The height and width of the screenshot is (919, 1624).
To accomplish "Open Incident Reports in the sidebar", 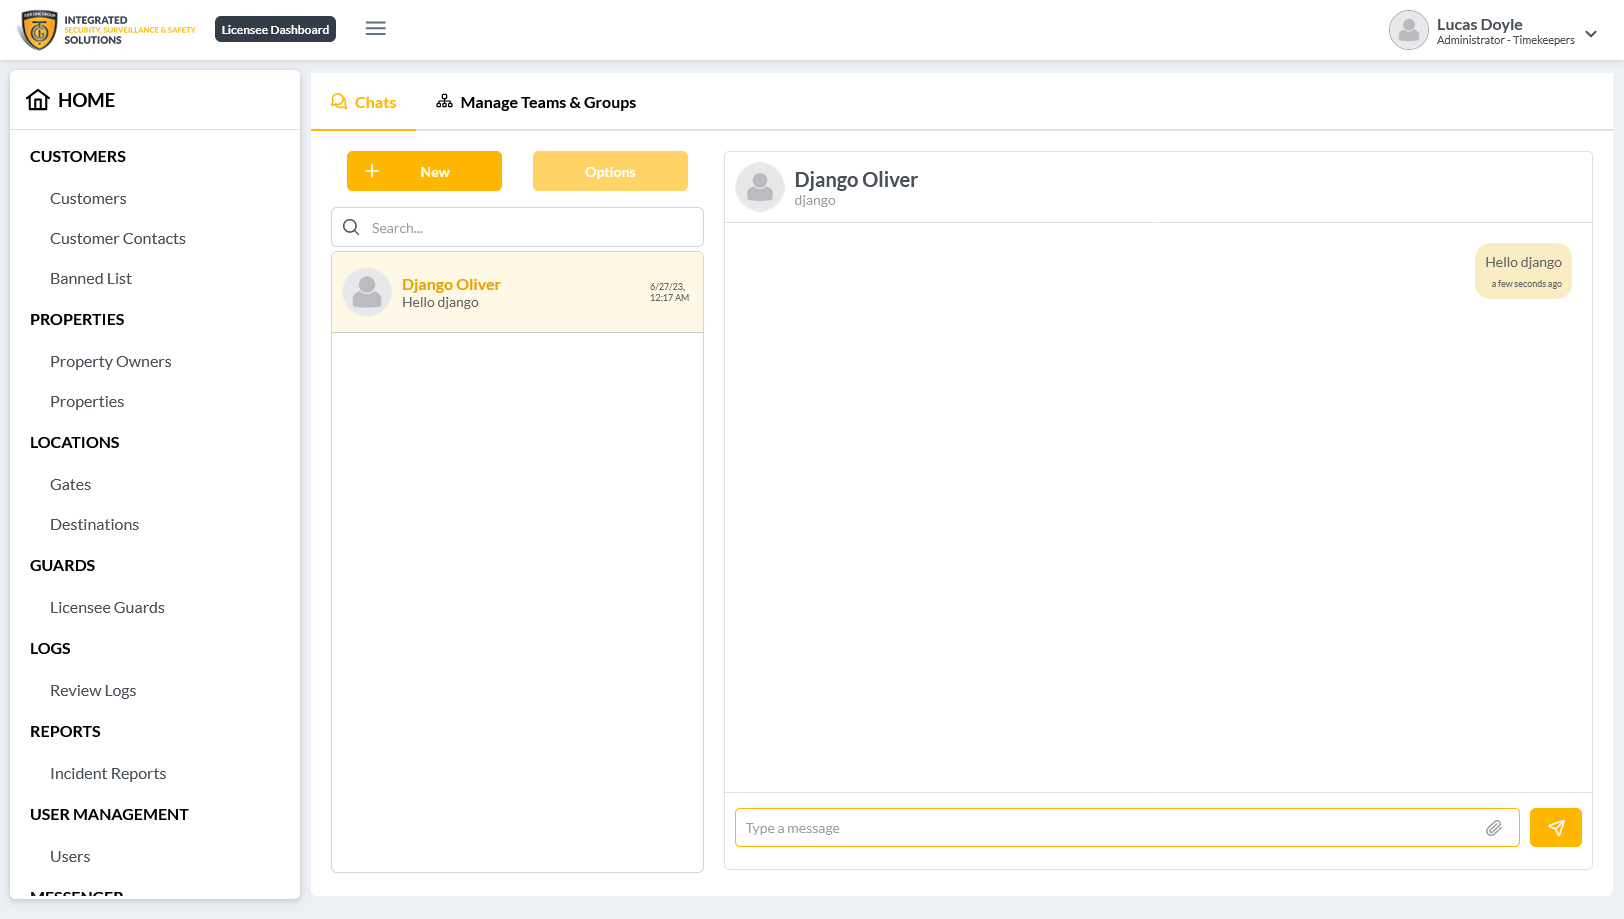I will click(x=108, y=773).
